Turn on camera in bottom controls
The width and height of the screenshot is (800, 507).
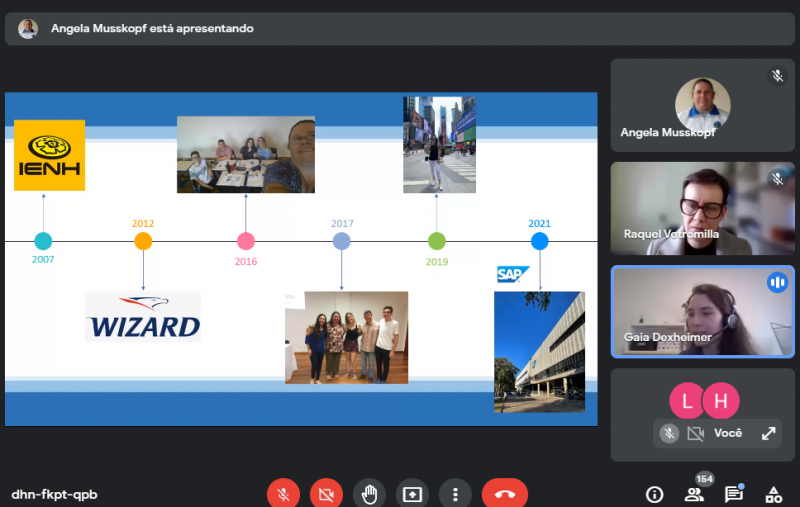click(x=326, y=494)
